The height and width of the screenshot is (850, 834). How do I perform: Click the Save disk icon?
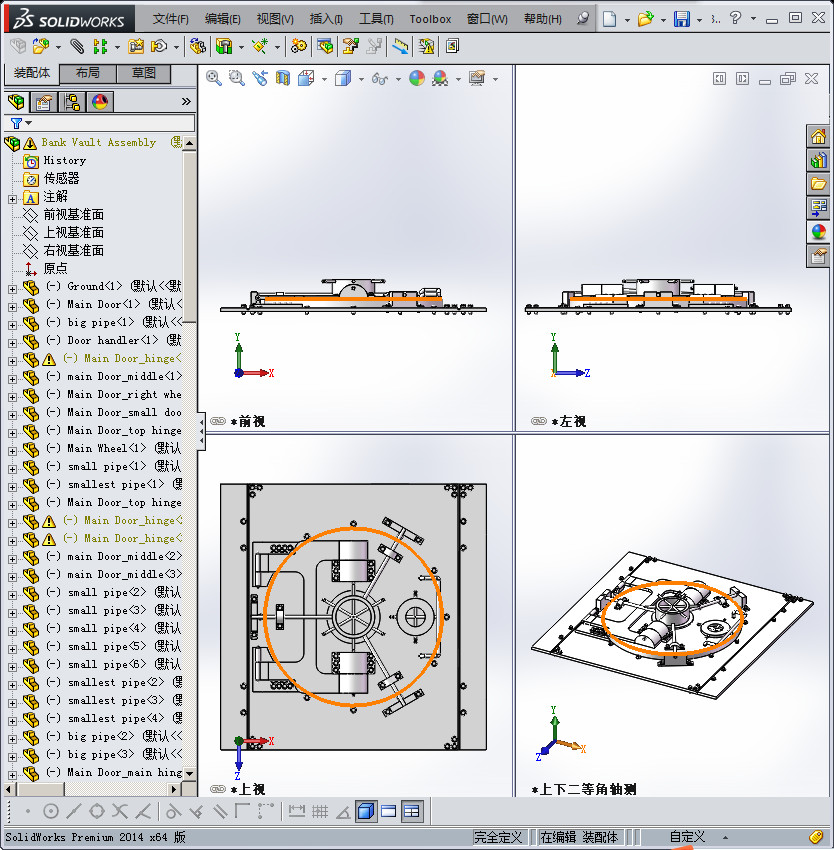[682, 19]
